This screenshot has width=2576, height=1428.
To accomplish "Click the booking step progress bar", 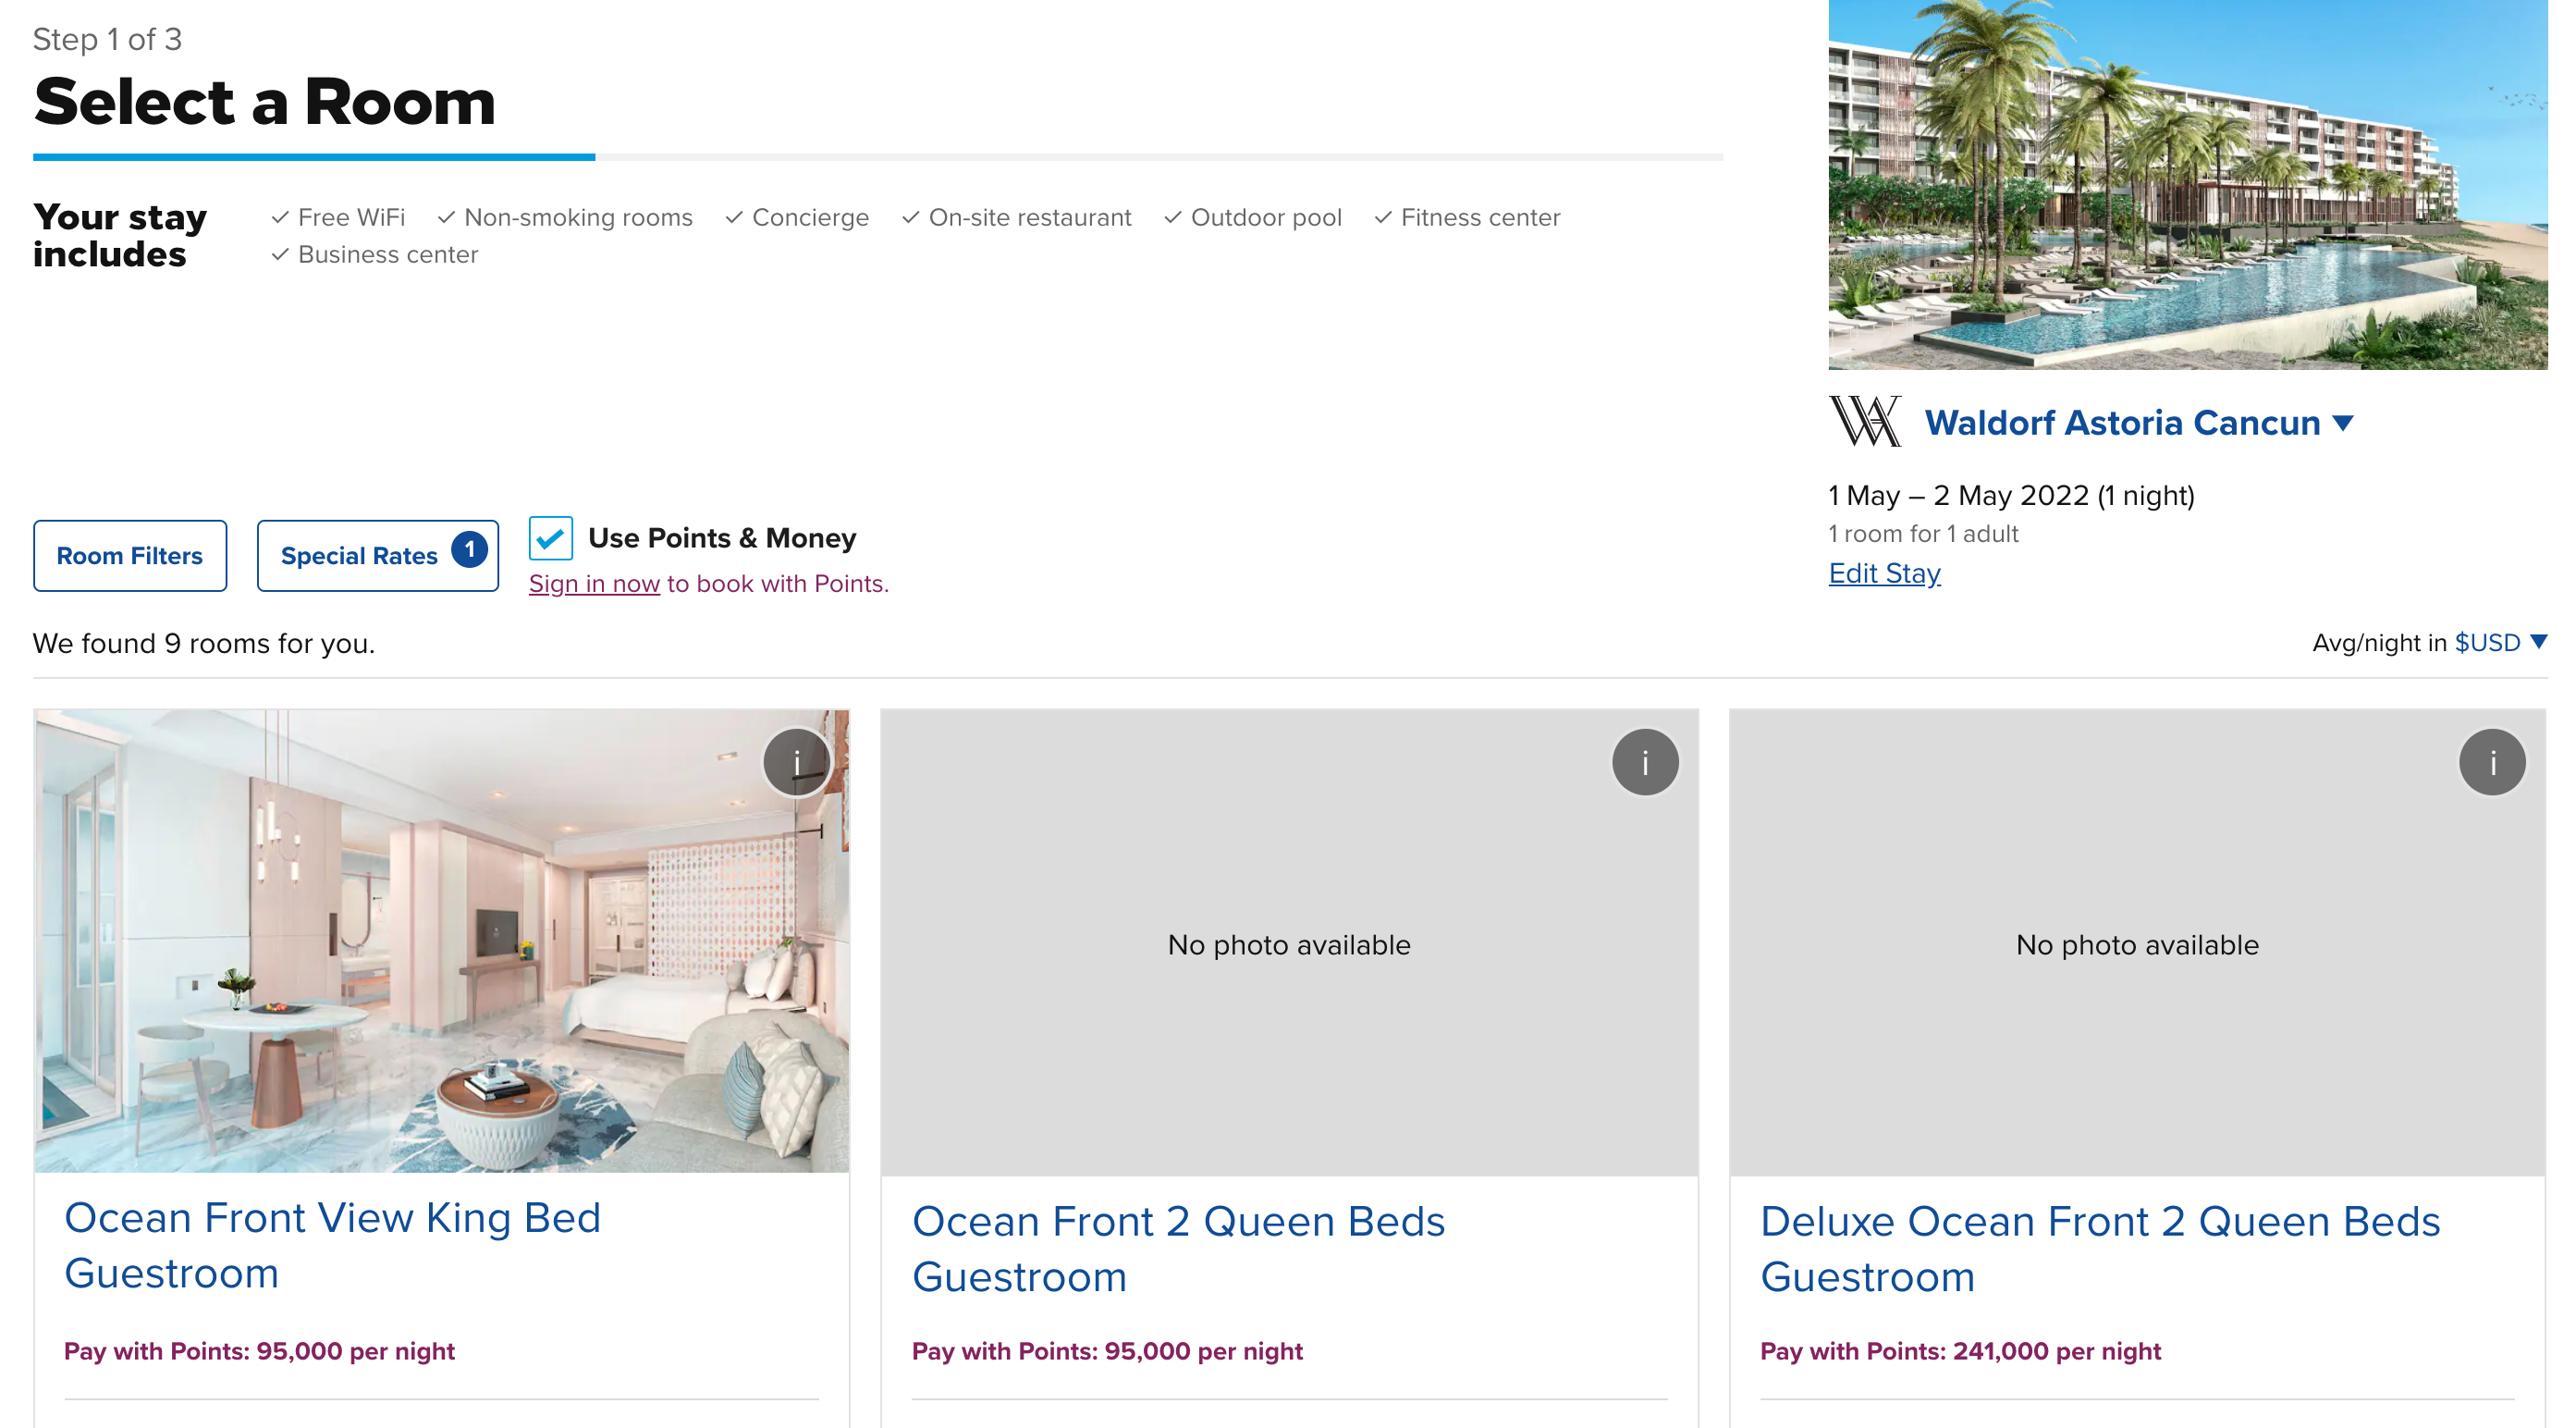I will (x=877, y=157).
